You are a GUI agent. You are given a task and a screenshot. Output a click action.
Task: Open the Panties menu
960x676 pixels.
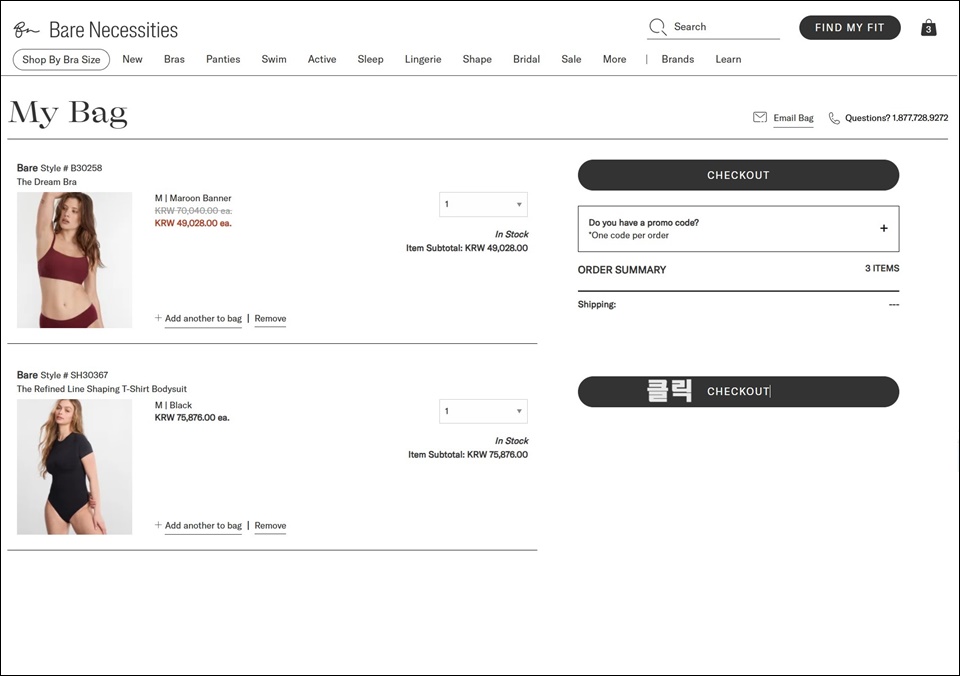(223, 59)
